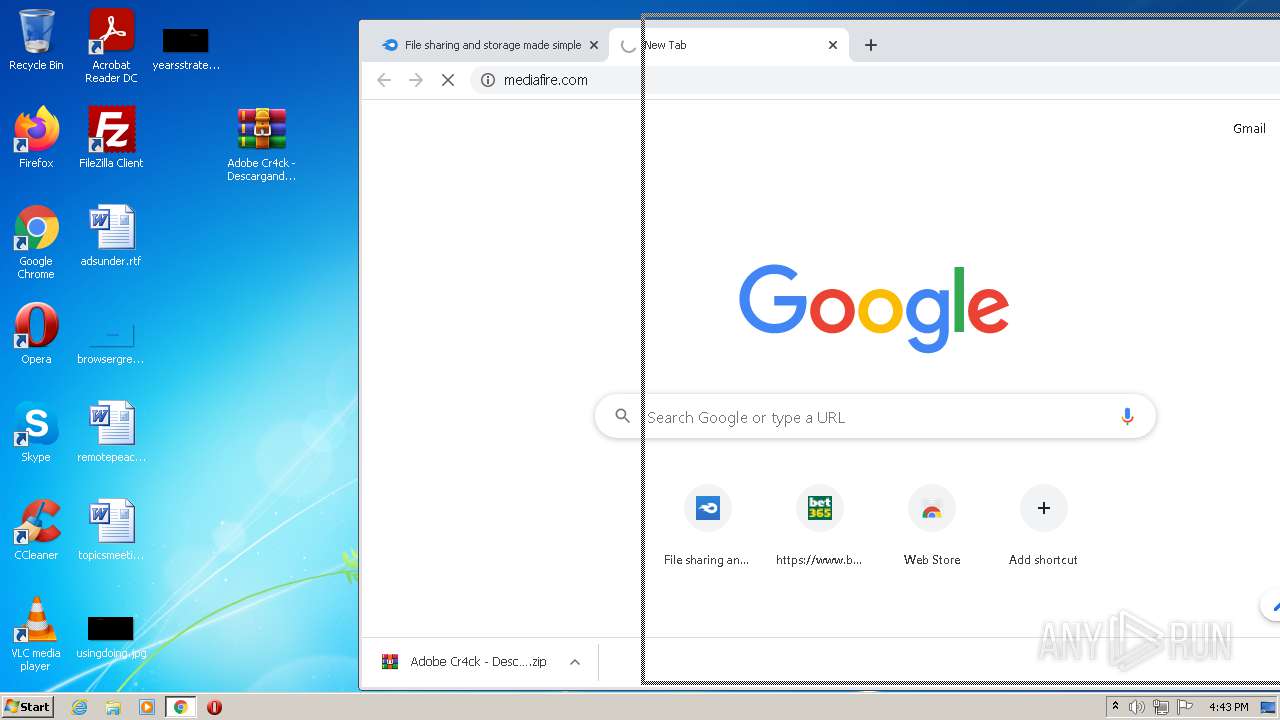Open Action Center flag in tray
Image resolution: width=1280 pixels, height=720 pixels.
[x=1185, y=707]
